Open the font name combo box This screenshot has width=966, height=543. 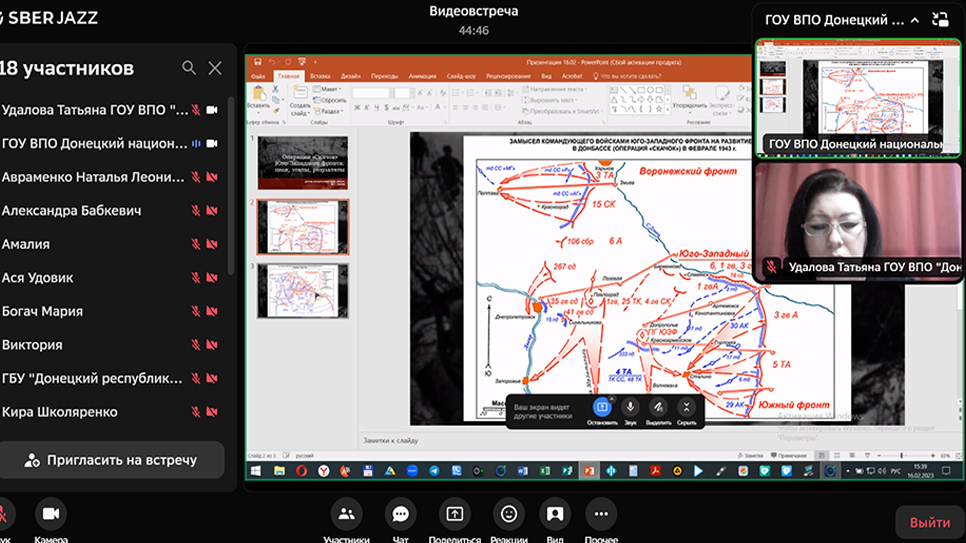coord(373,93)
